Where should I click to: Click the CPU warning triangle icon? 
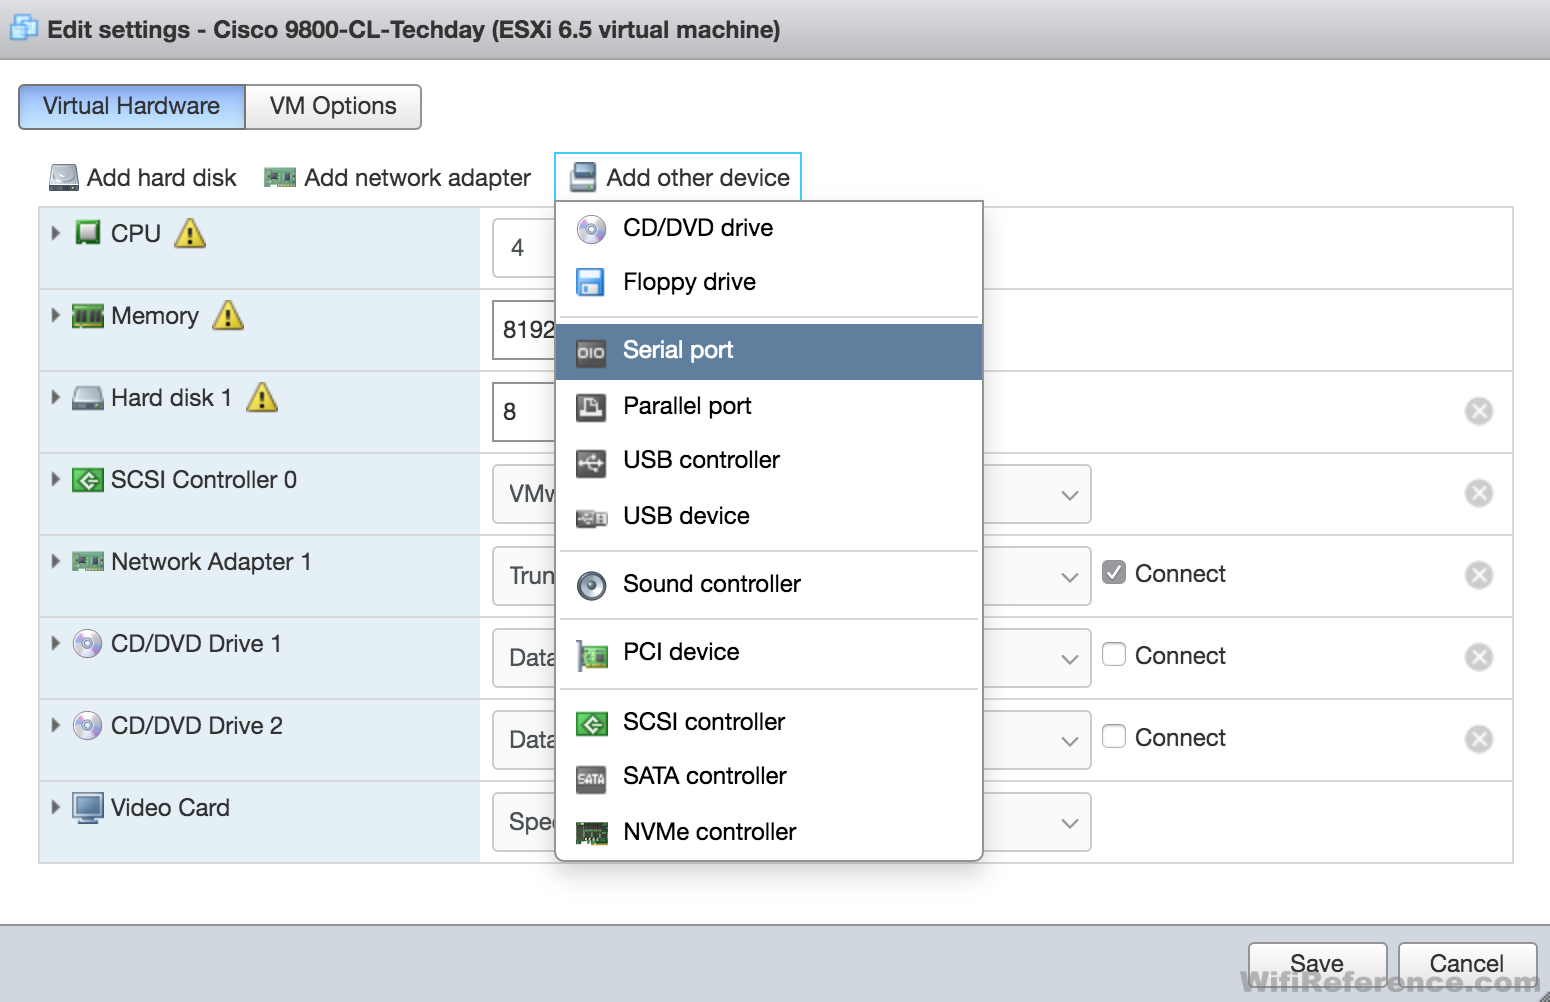point(190,233)
